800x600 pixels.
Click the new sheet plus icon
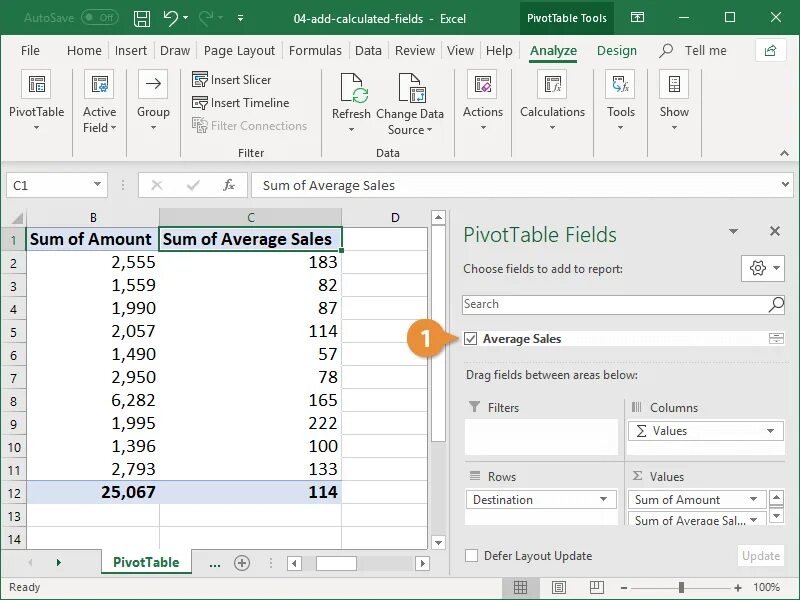click(x=241, y=563)
